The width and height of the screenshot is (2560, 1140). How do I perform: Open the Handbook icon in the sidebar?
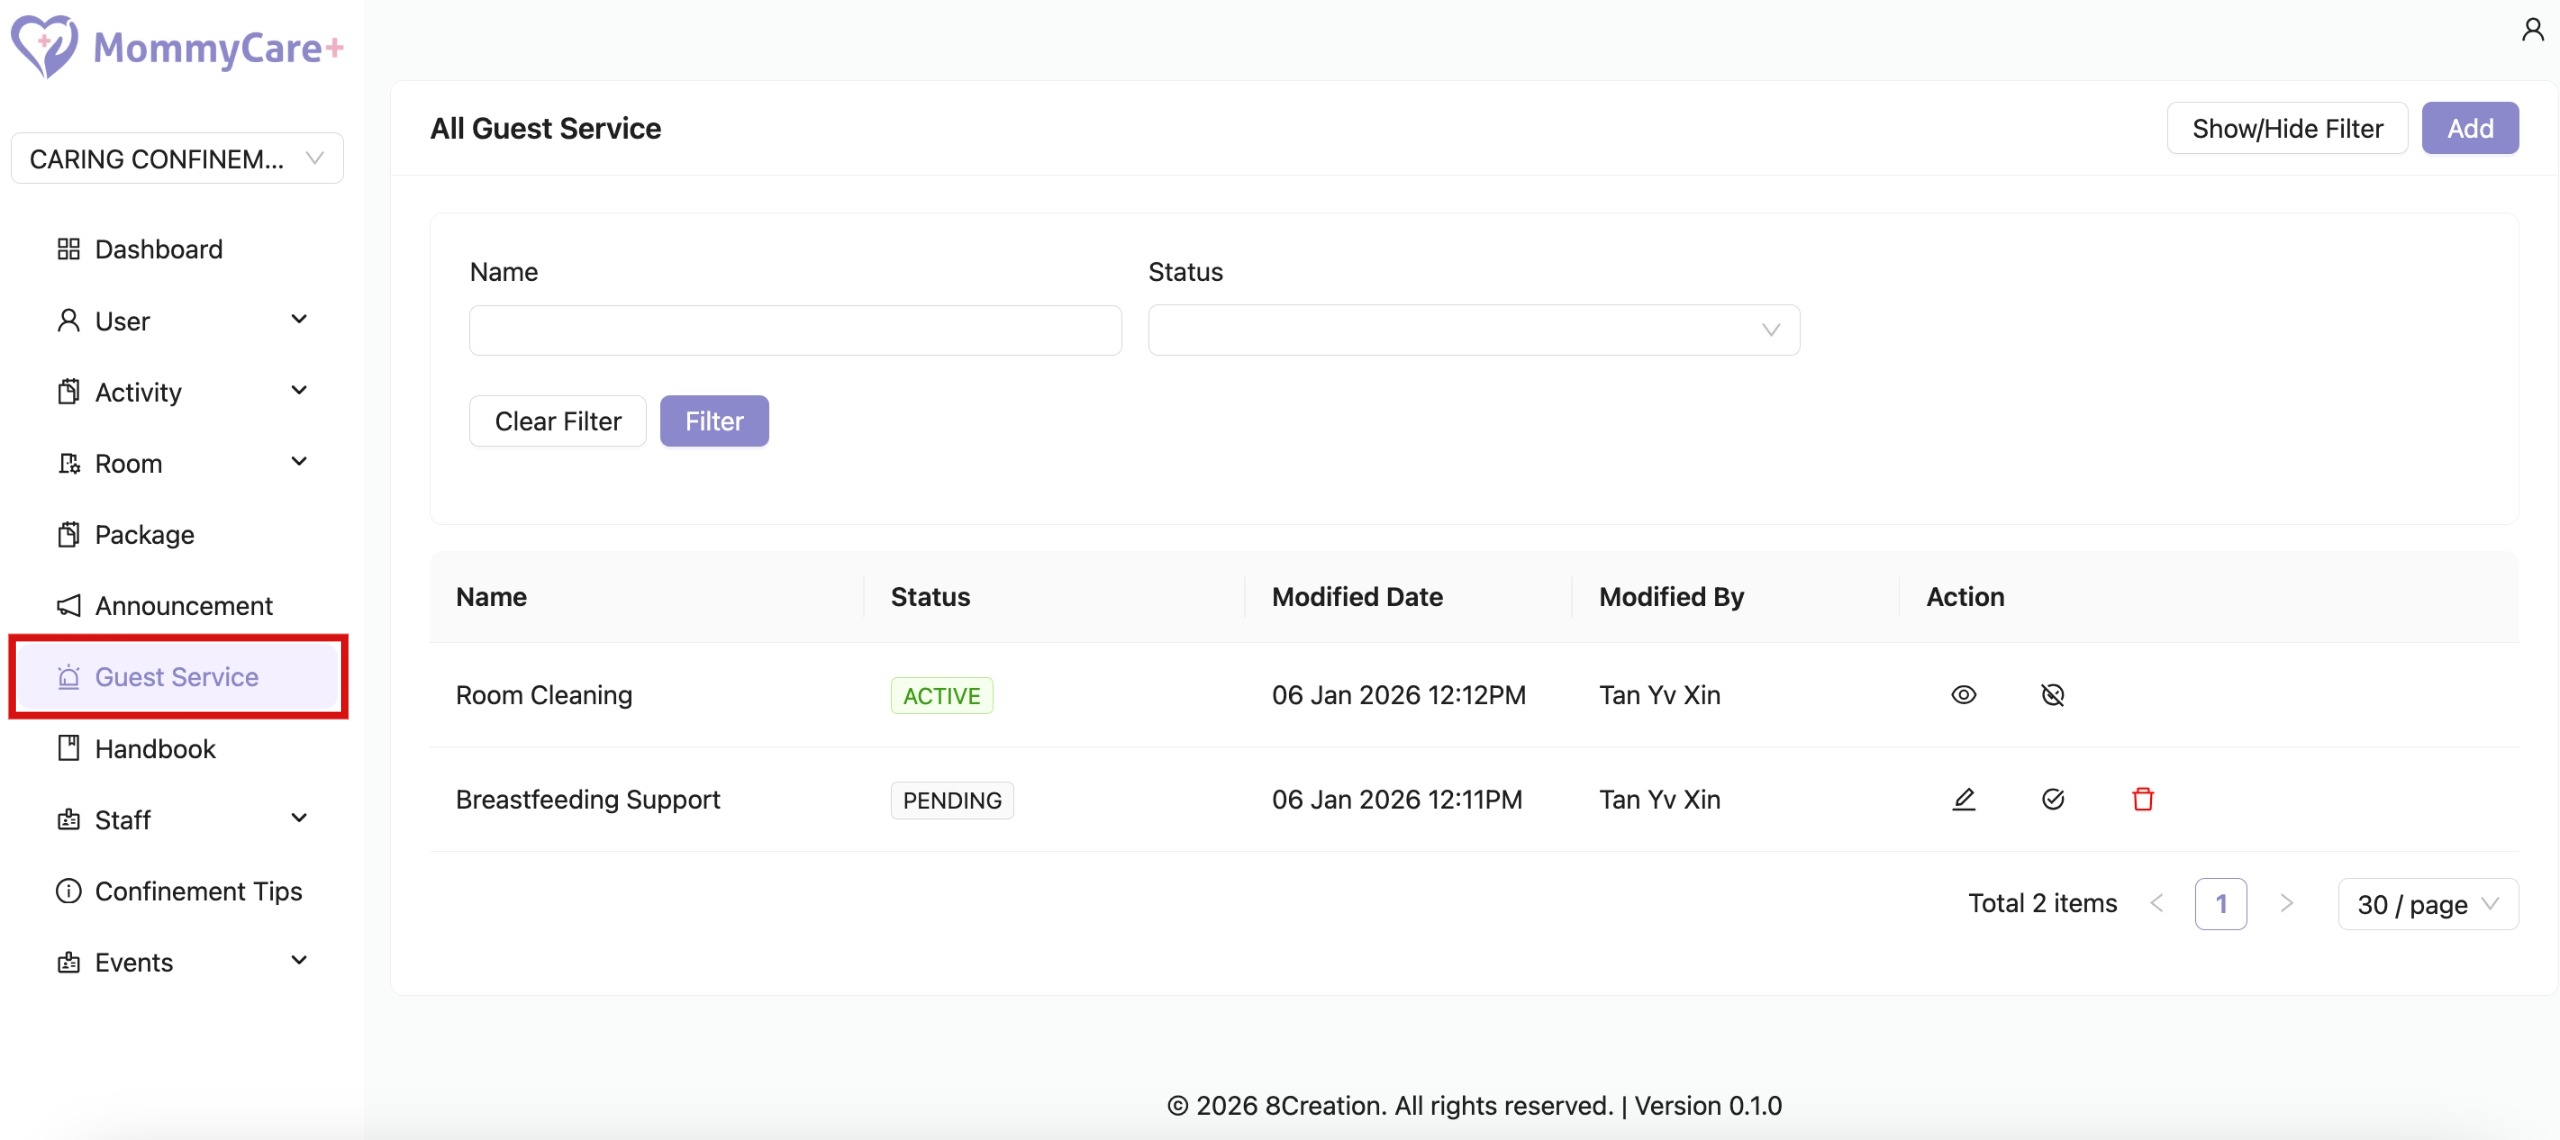(68, 748)
